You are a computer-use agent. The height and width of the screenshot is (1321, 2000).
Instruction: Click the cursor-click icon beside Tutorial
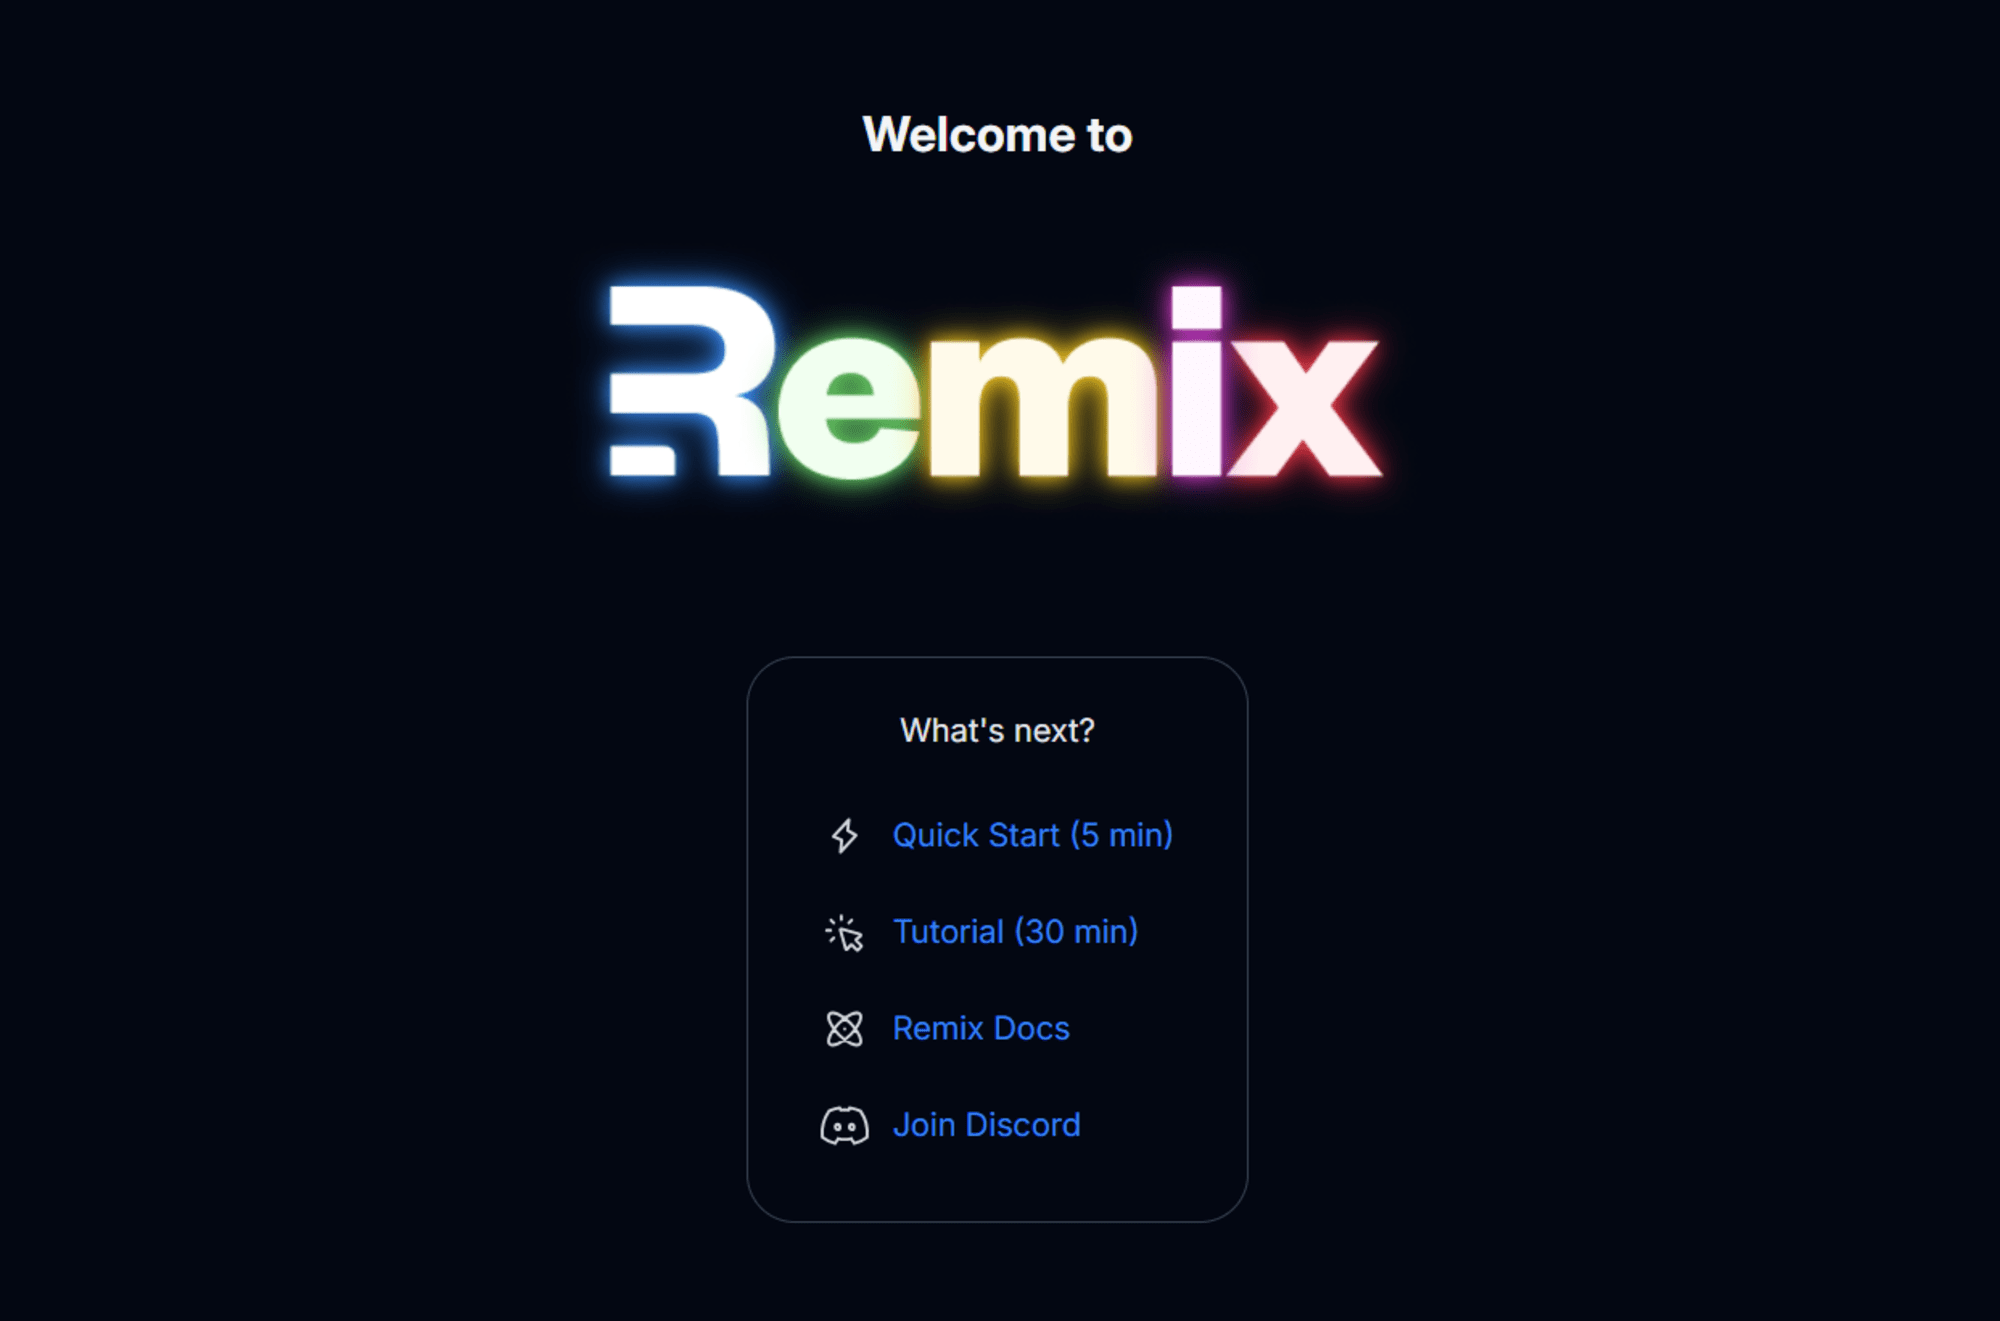pyautogui.click(x=845, y=932)
